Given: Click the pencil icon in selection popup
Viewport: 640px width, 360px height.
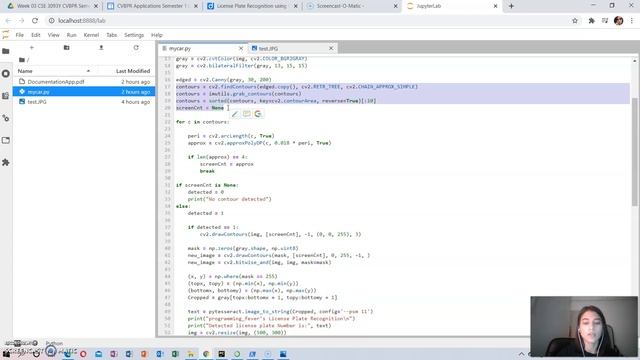Looking at the screenshot, I should click(x=235, y=114).
